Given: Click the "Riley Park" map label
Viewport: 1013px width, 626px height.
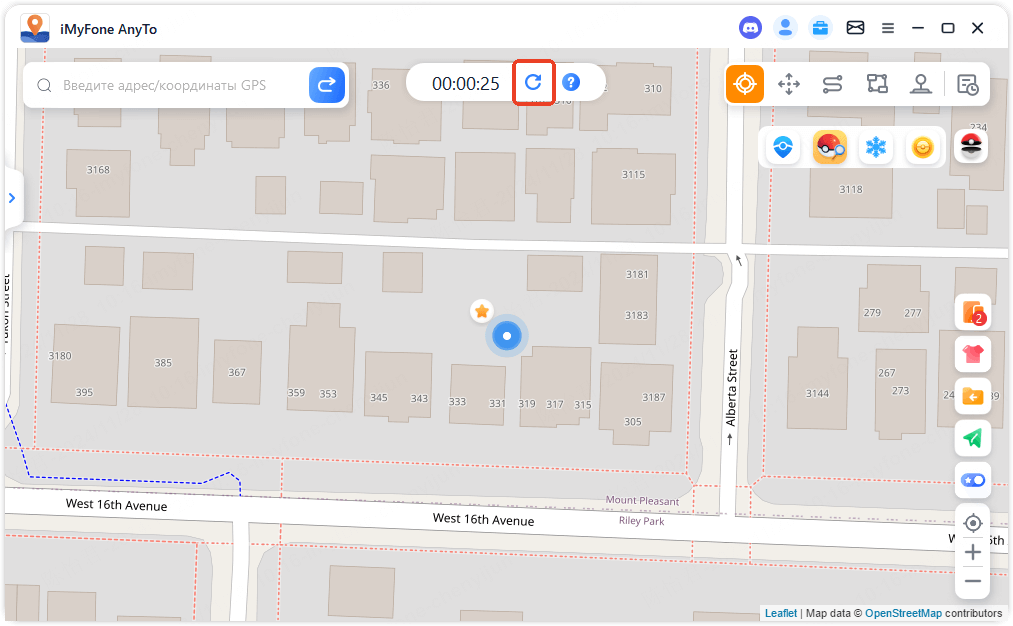Looking at the screenshot, I should (x=642, y=521).
